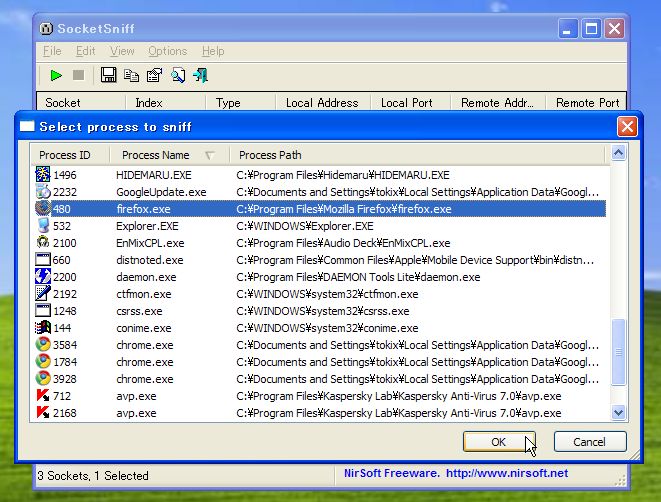The height and width of the screenshot is (502, 661).
Task: Open the Help menu
Action: click(213, 51)
